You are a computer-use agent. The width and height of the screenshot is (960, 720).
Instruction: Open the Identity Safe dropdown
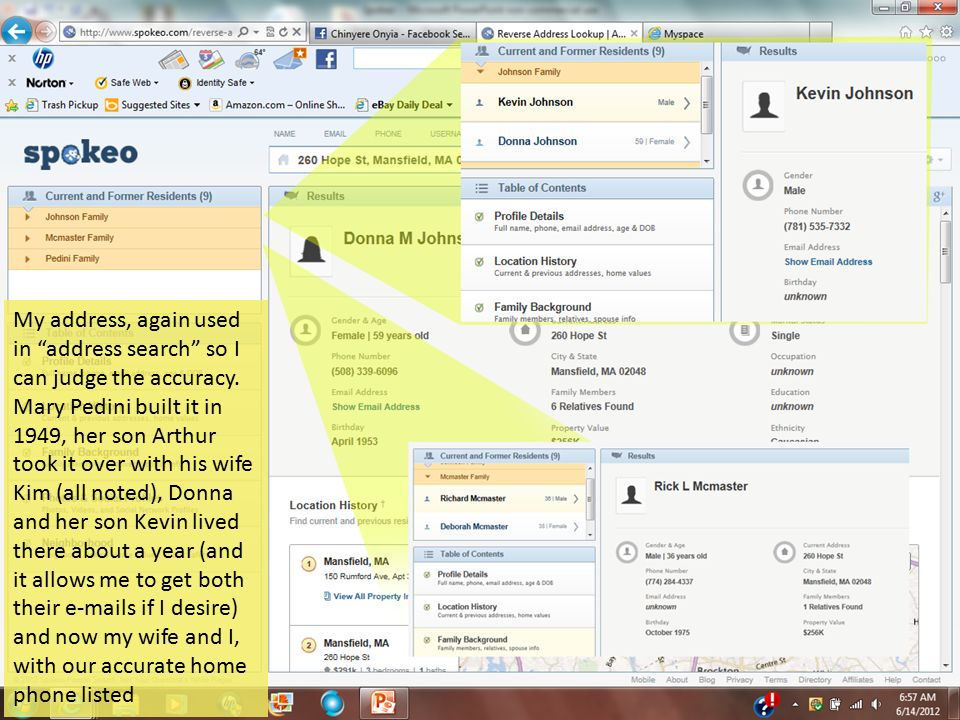coord(216,82)
